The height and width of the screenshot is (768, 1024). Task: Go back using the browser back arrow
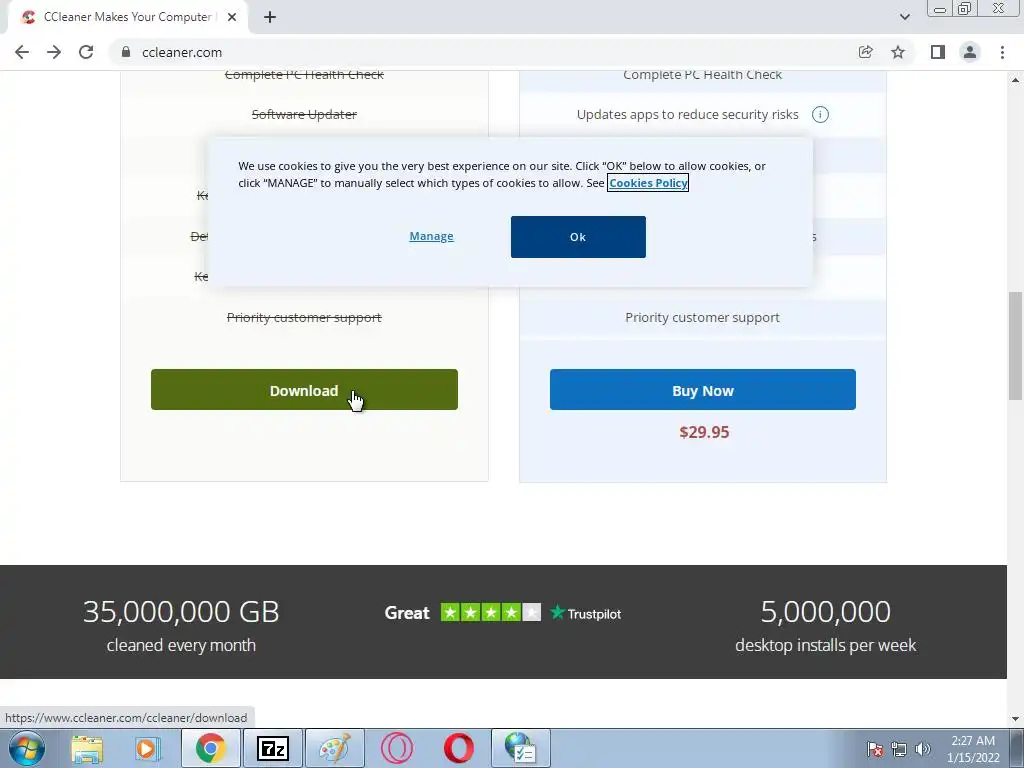pos(22,52)
